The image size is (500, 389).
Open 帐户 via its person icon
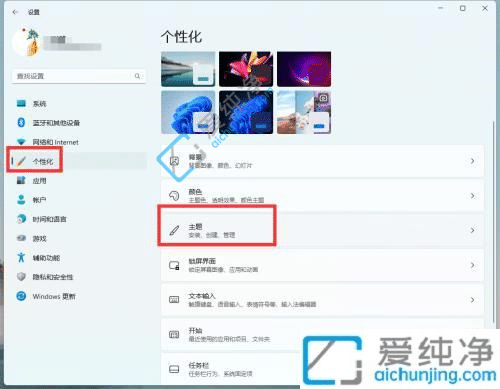[21, 200]
